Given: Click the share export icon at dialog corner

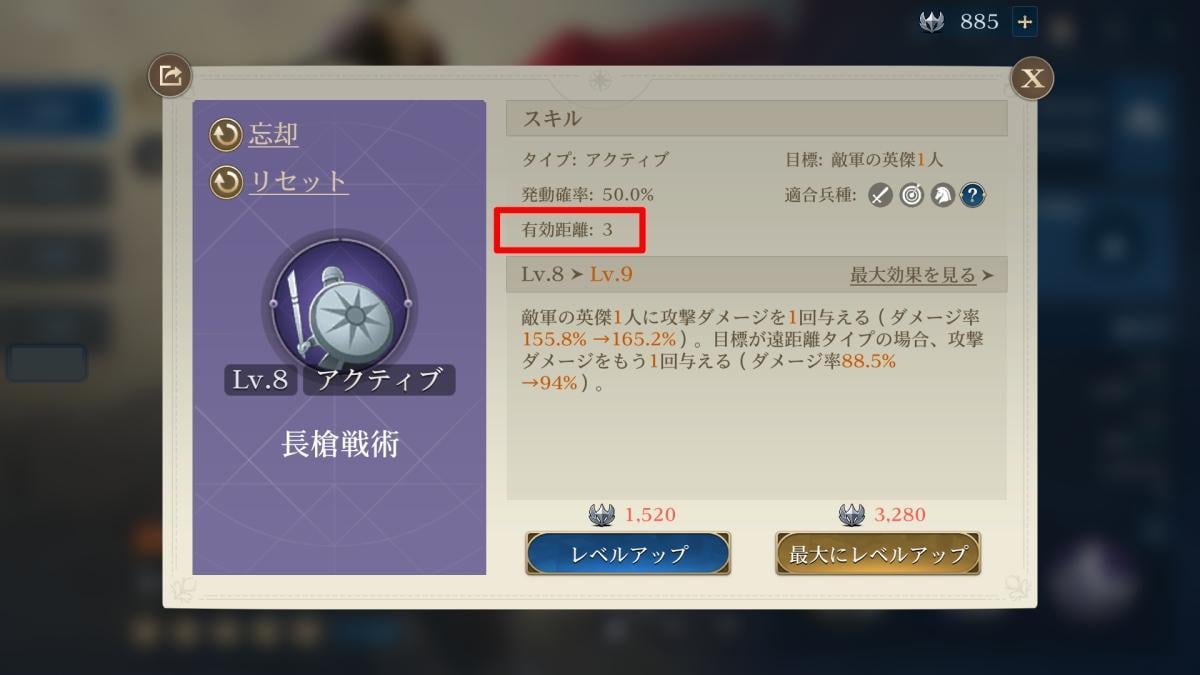Looking at the screenshot, I should coord(170,76).
